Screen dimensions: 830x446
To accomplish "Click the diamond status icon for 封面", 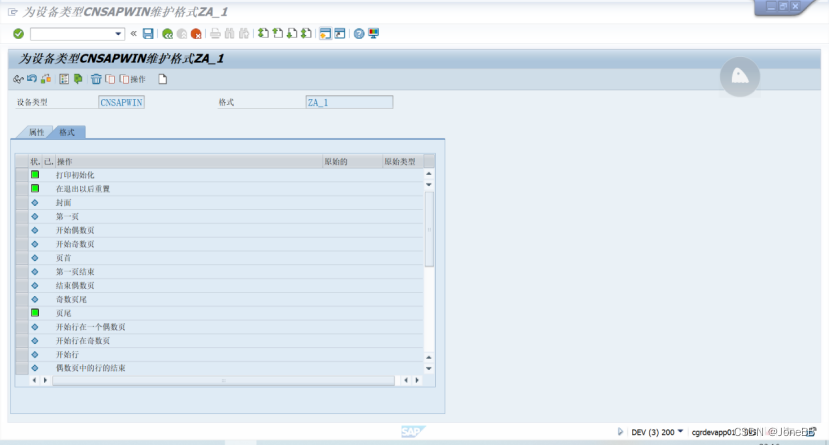I will pos(35,203).
